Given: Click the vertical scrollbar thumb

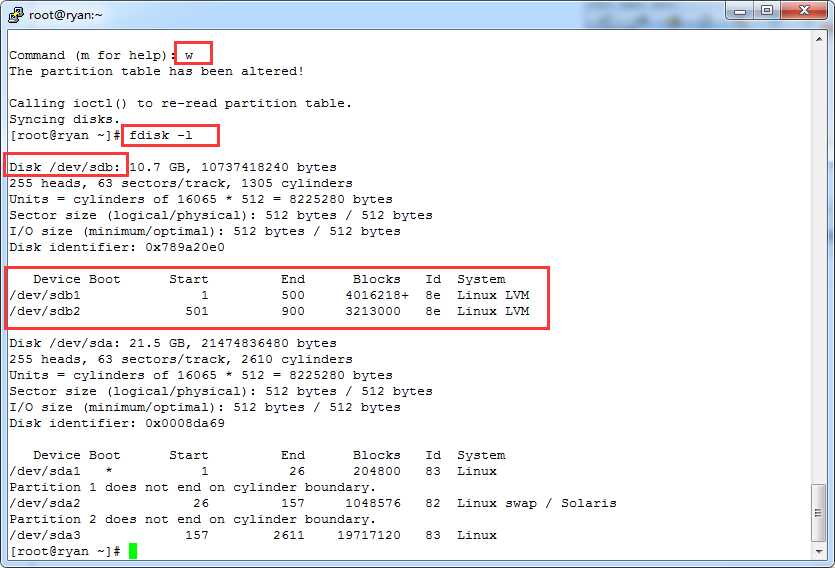Looking at the screenshot, I should [x=819, y=513].
